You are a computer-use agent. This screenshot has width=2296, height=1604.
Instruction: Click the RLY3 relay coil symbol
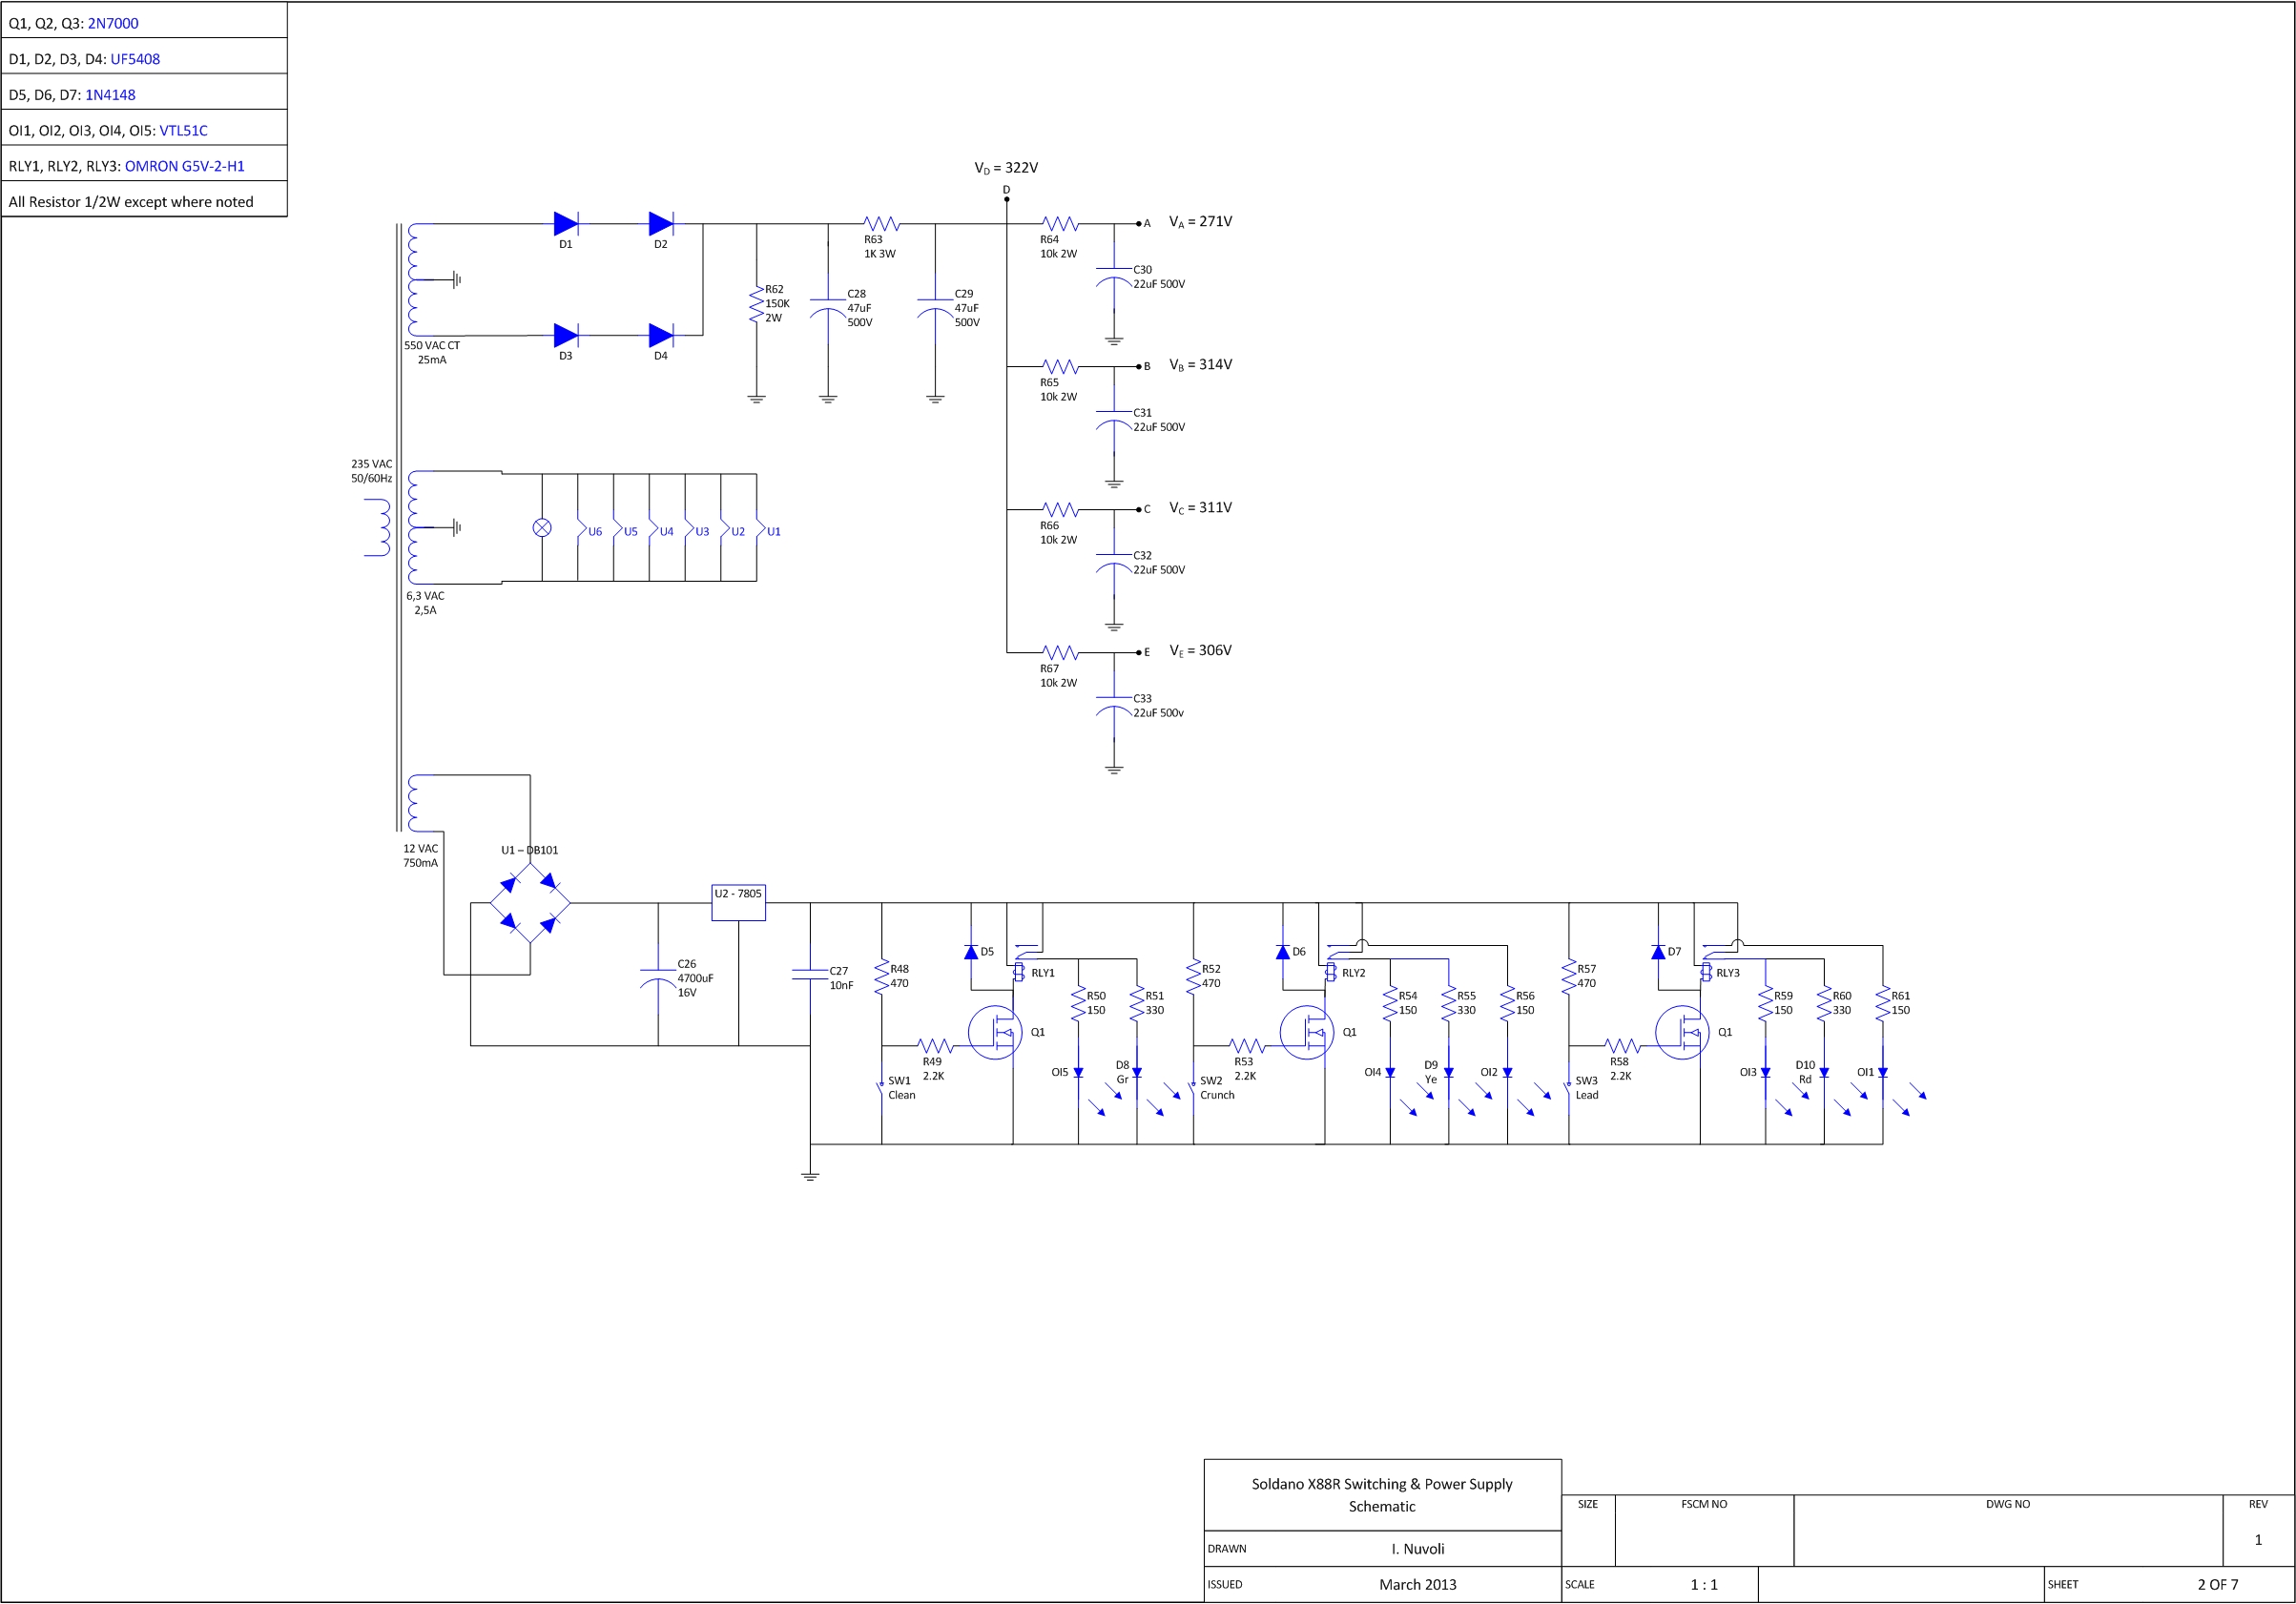pyautogui.click(x=1706, y=972)
